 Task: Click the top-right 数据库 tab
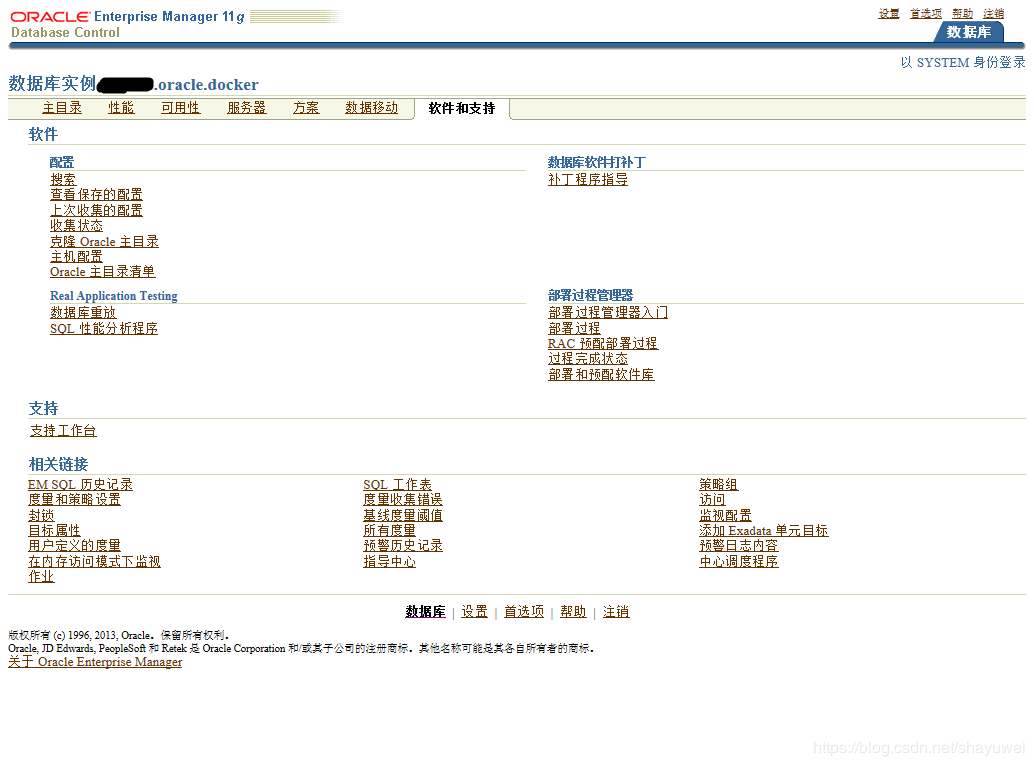pyautogui.click(x=969, y=32)
